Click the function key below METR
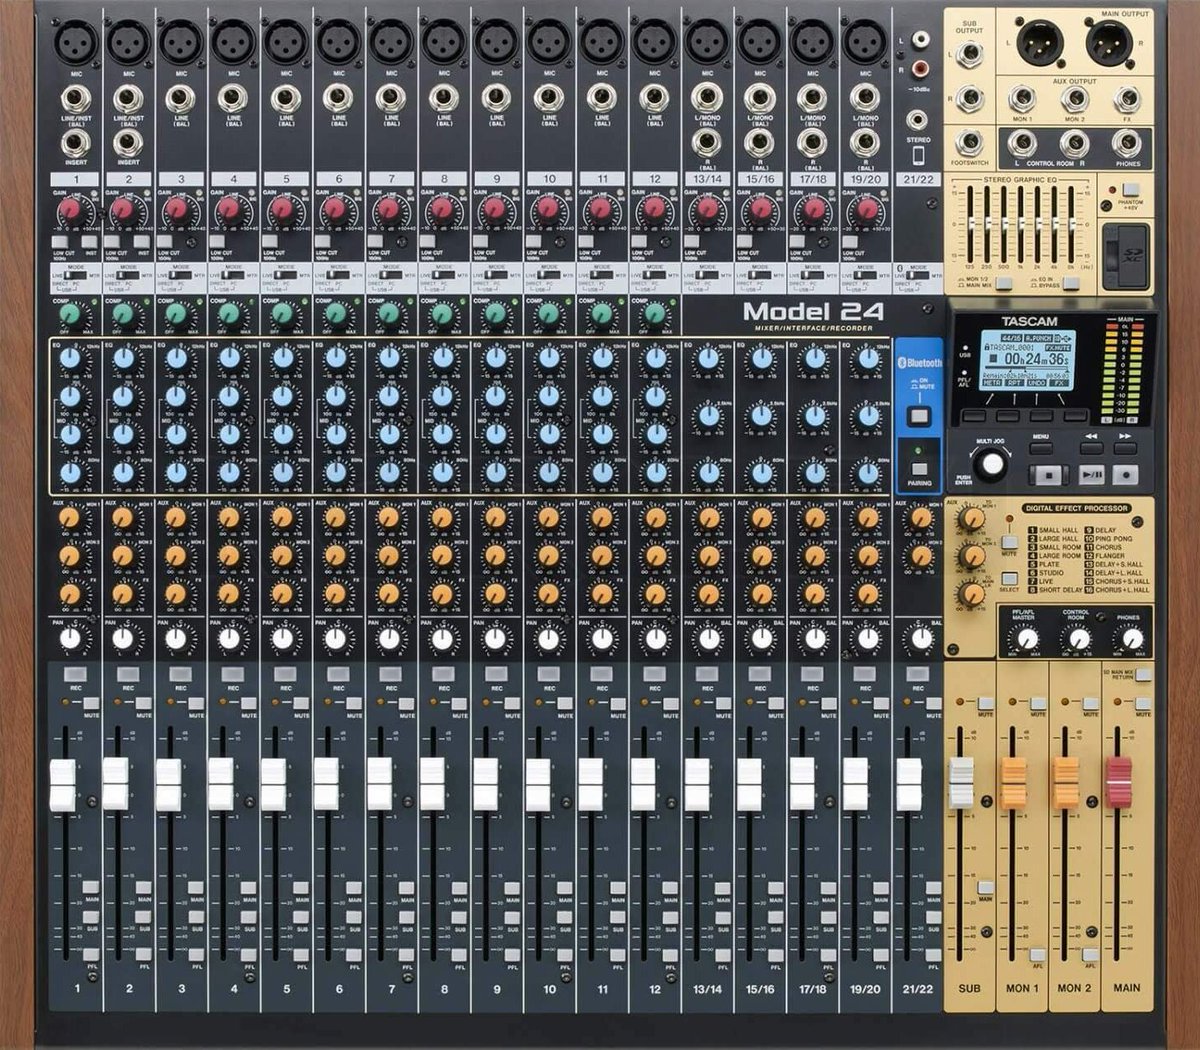Screen dimensions: 1200x1050 973,415
